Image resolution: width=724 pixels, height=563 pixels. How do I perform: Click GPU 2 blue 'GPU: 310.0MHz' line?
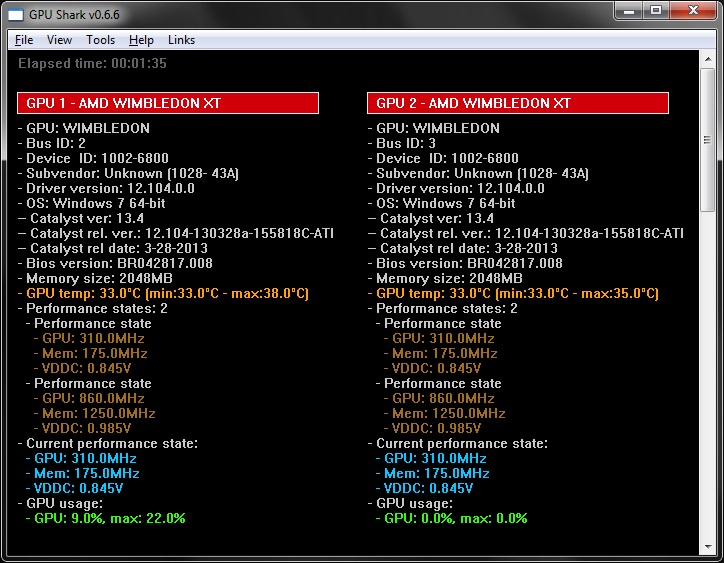click(431, 459)
